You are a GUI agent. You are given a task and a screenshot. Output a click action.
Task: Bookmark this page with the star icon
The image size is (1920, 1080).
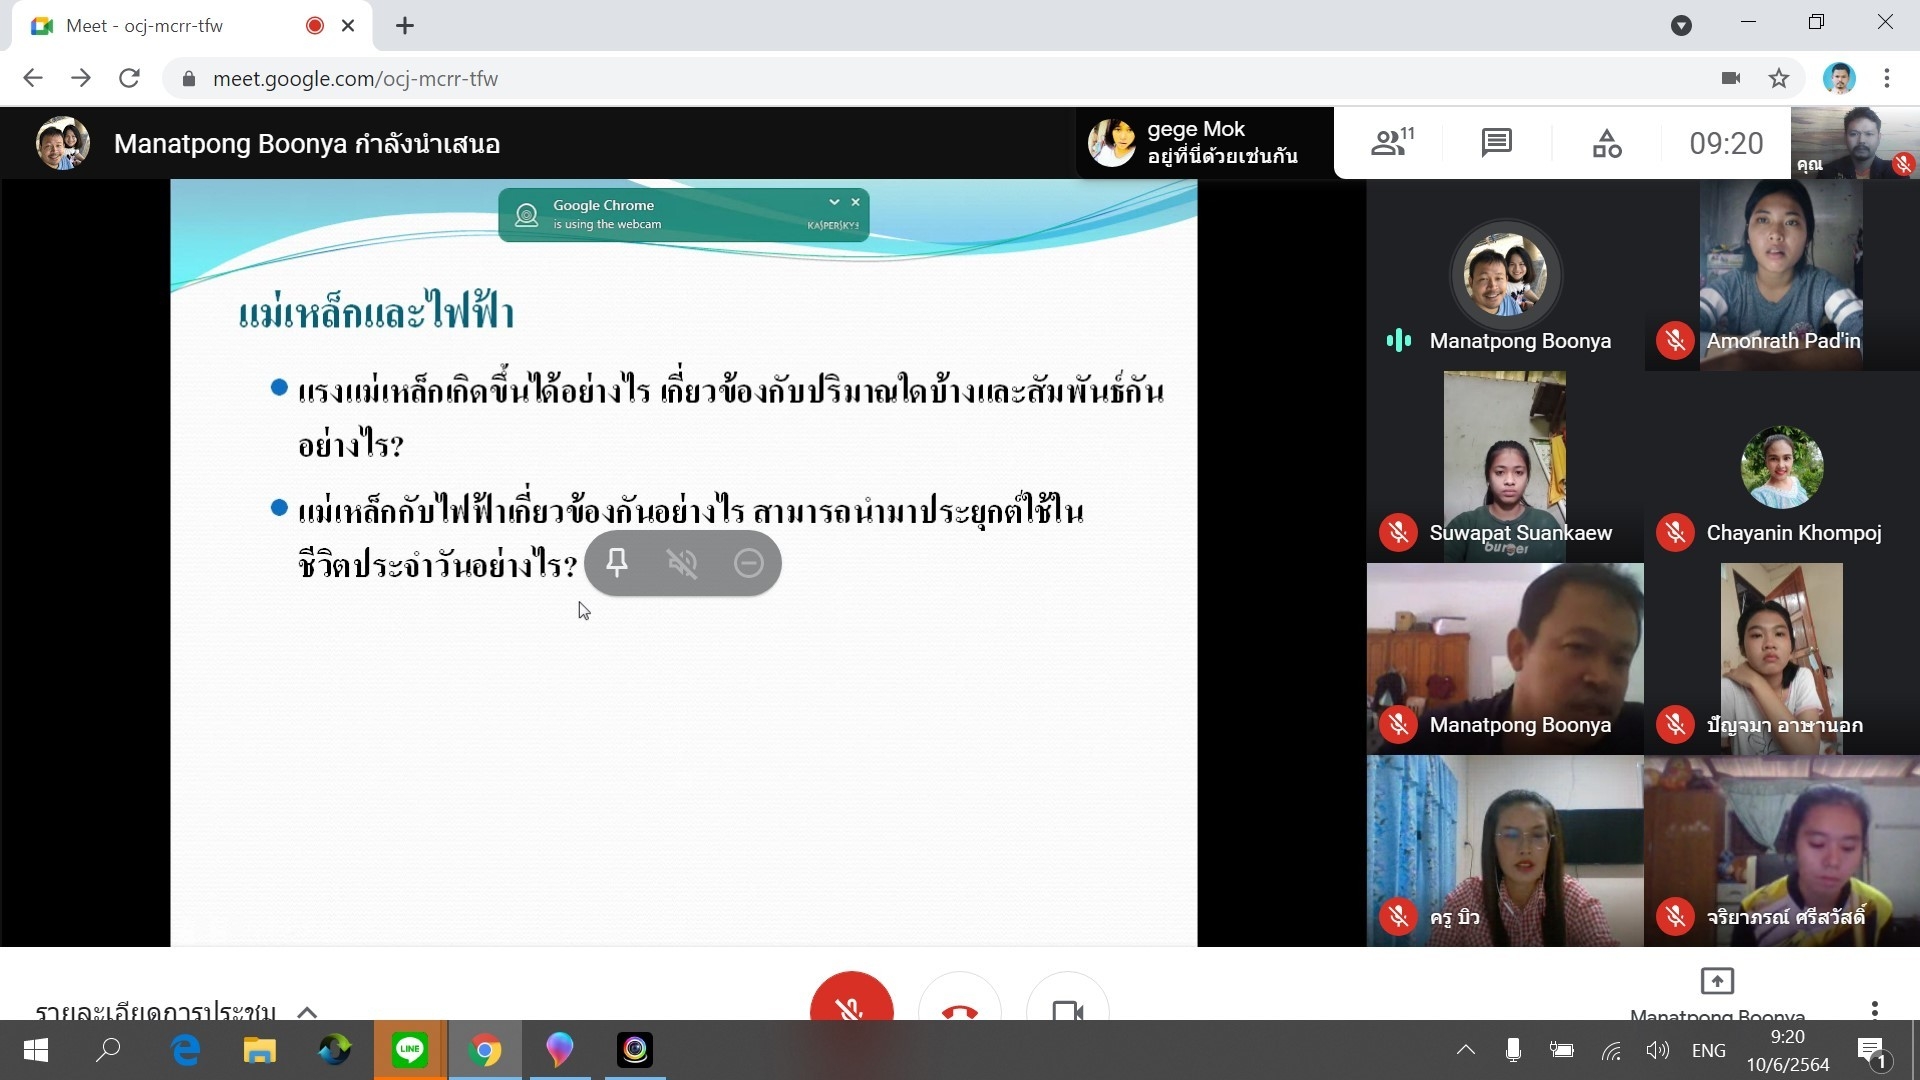[1779, 78]
